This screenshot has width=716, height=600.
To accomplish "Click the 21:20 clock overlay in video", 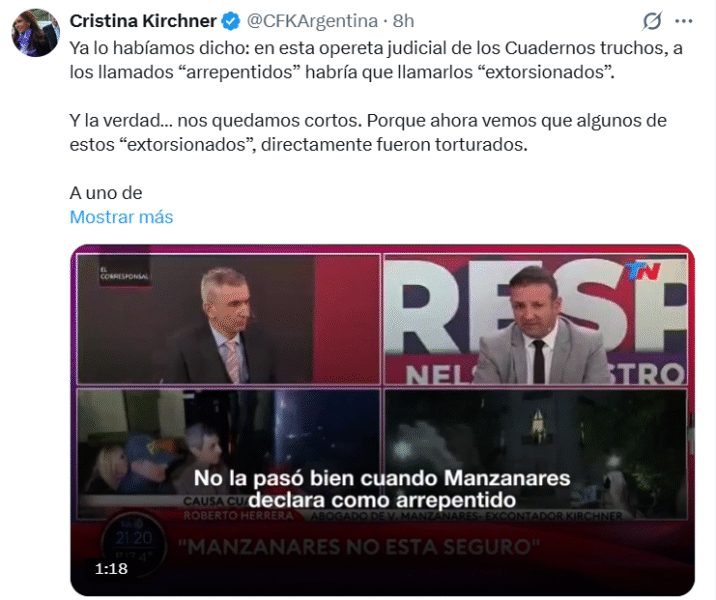I will pos(134,538).
